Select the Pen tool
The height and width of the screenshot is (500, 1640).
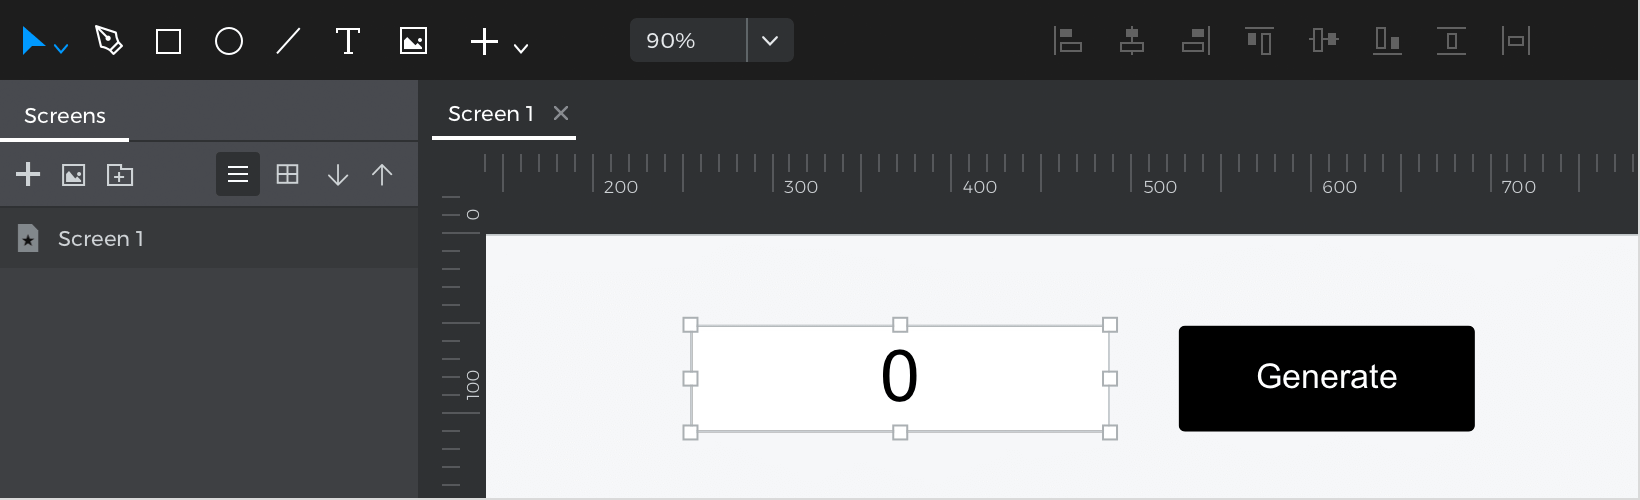pyautogui.click(x=108, y=41)
